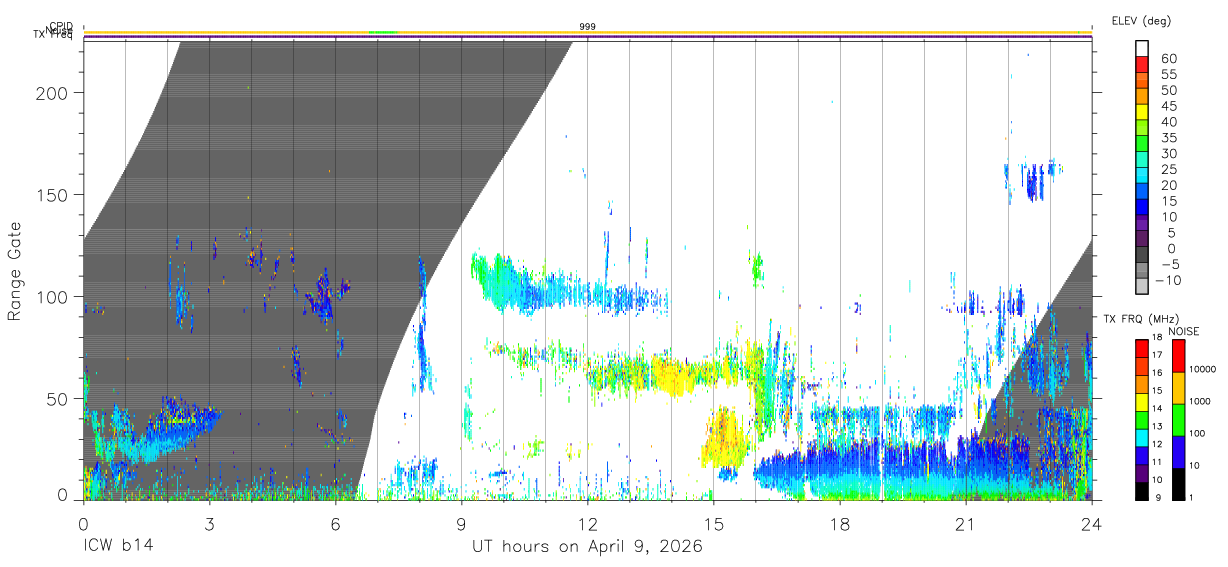Click the red top segment of TX FRQ colorbar

pyautogui.click(x=1142, y=349)
